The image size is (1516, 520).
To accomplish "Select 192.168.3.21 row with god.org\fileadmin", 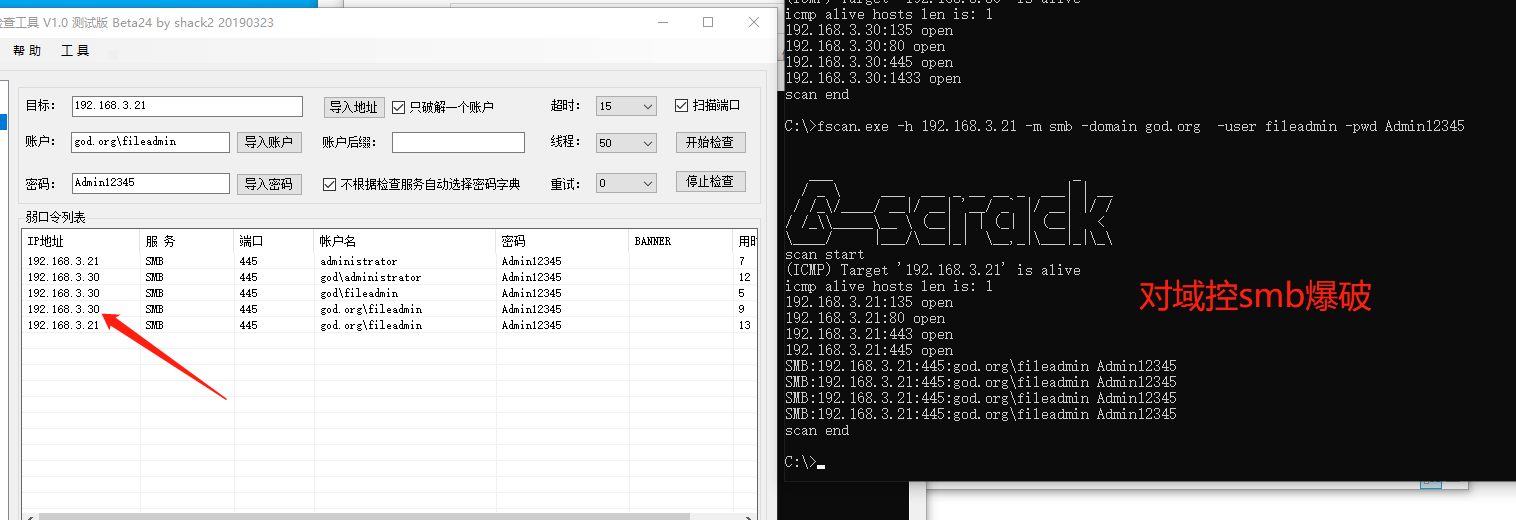I will [x=391, y=325].
